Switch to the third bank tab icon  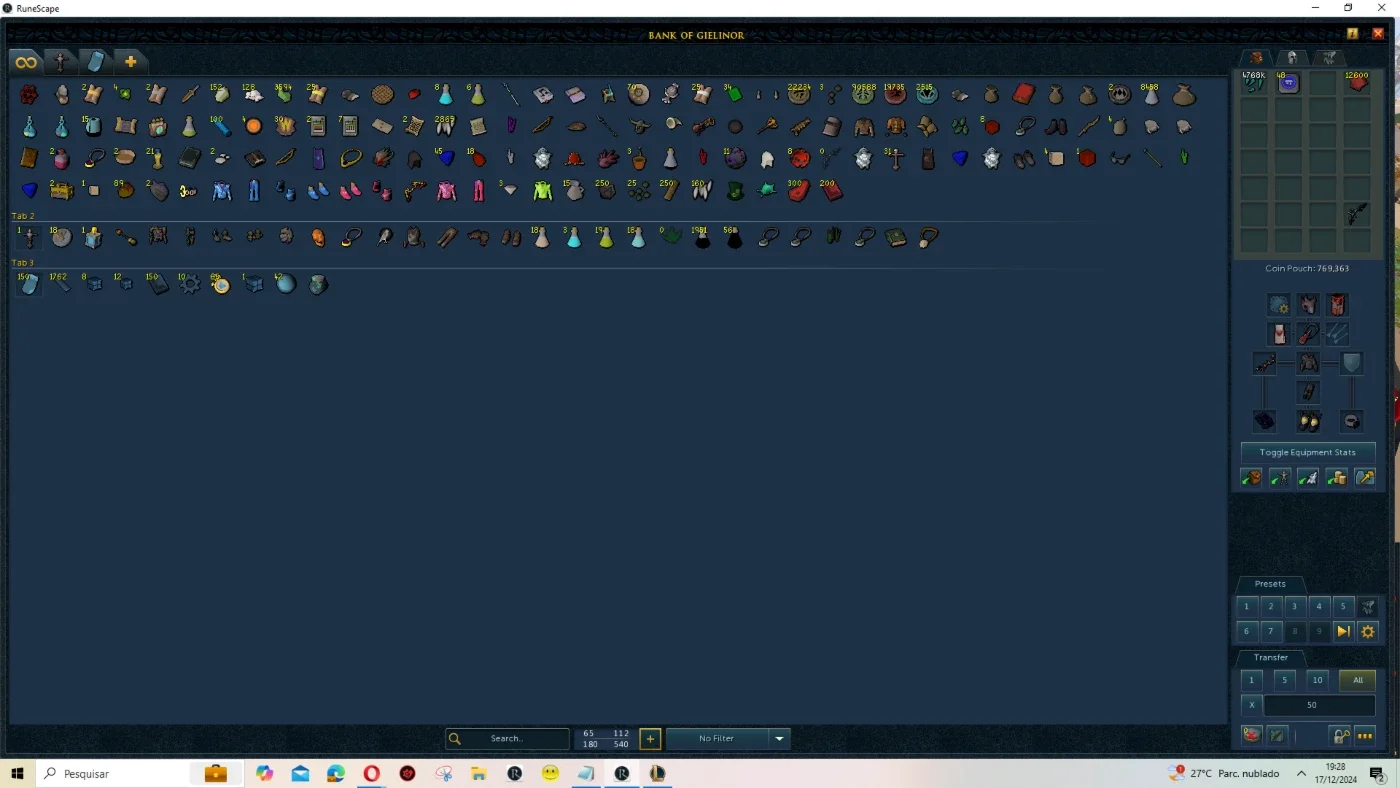[x=95, y=62]
